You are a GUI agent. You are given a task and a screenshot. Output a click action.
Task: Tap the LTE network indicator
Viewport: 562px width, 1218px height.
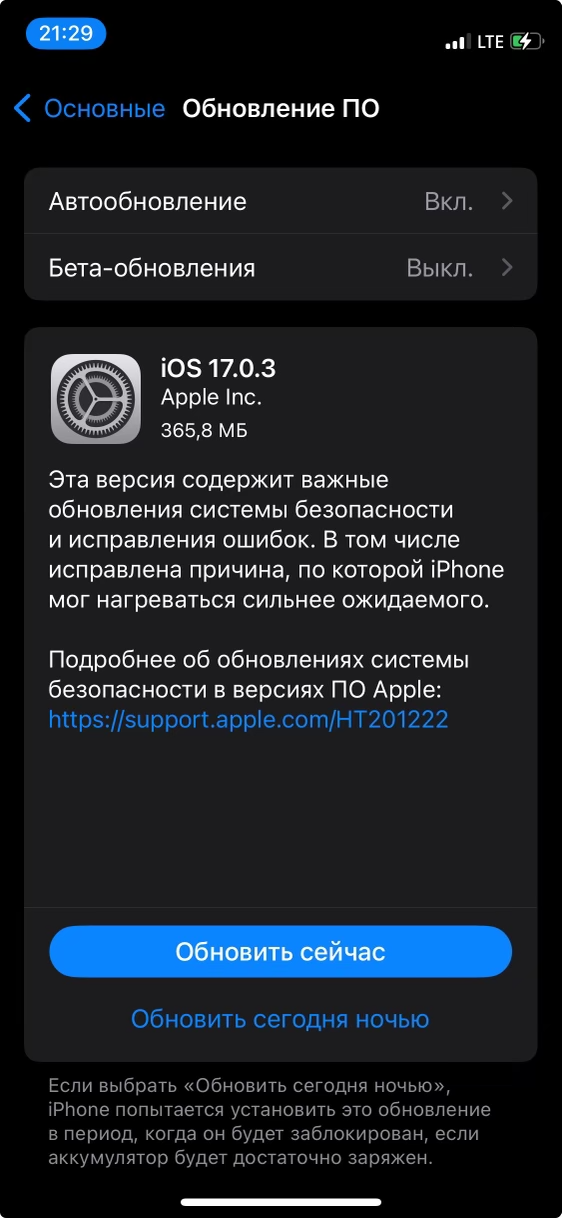coord(490,42)
